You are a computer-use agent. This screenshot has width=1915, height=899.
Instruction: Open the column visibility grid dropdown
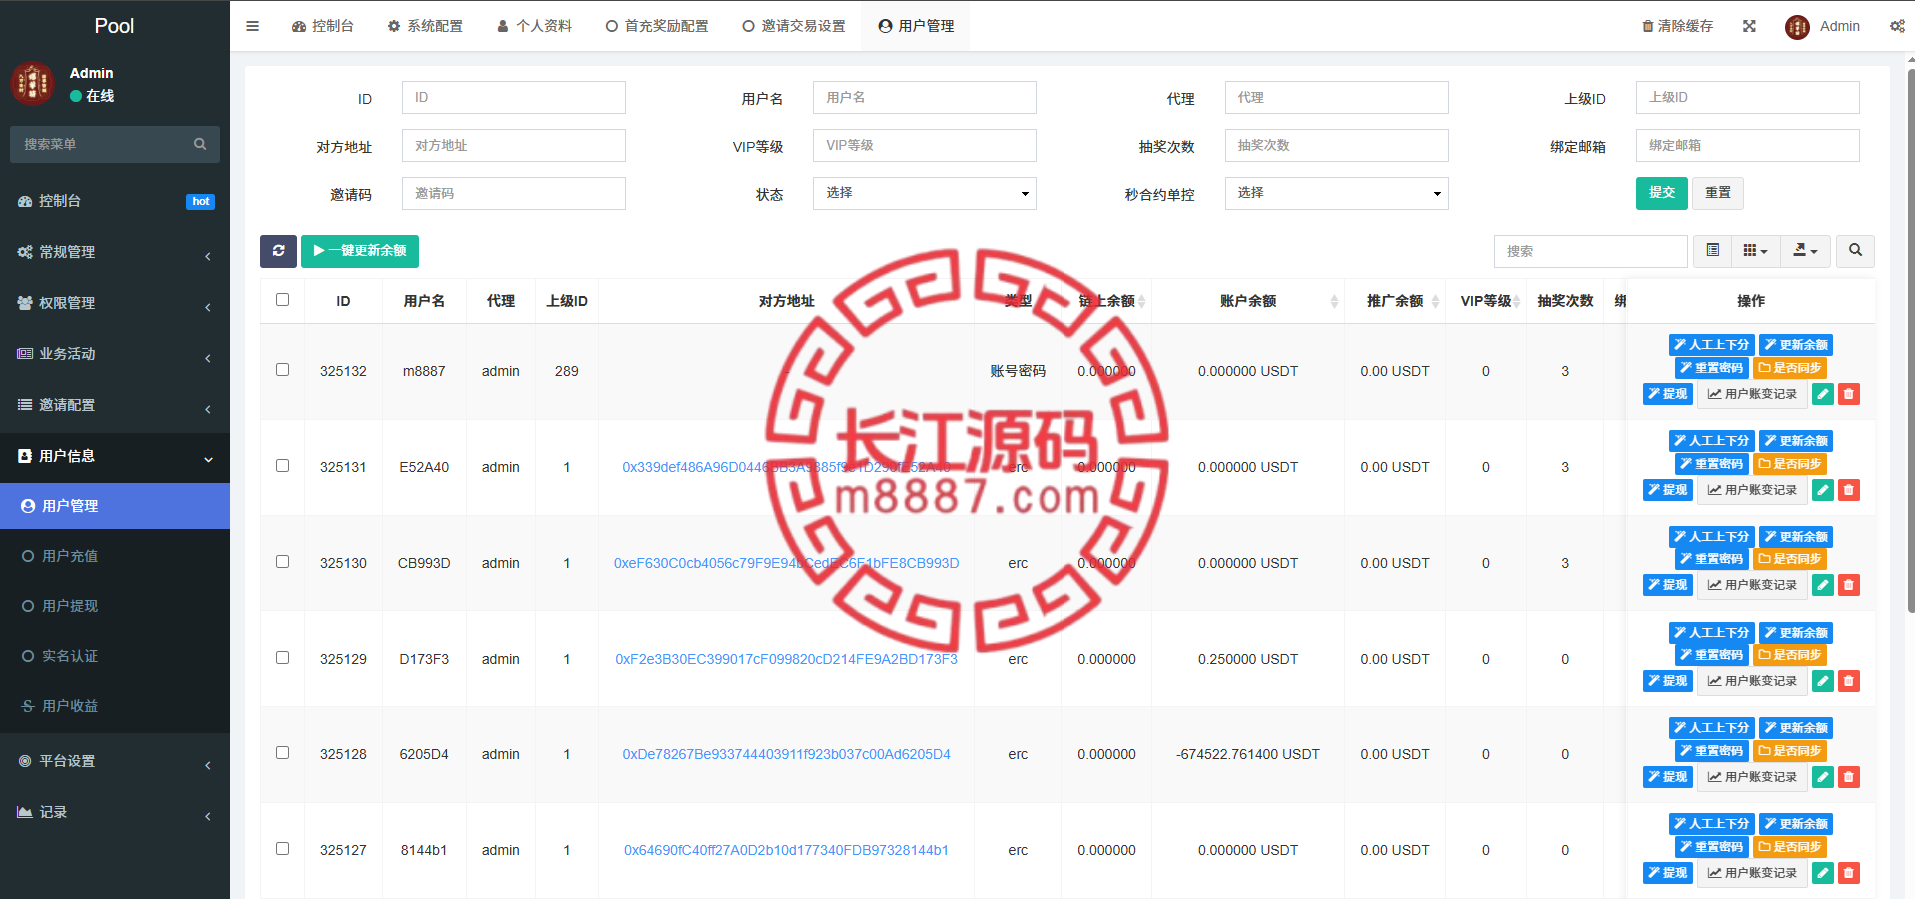tap(1756, 251)
